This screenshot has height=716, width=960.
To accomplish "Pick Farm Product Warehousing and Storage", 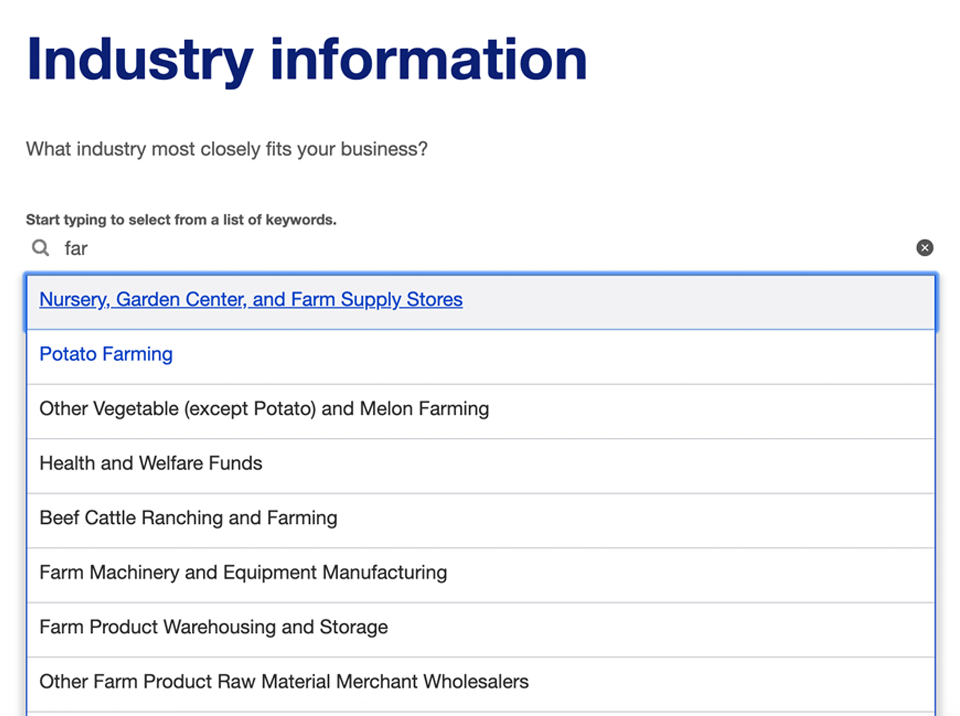I will point(213,628).
